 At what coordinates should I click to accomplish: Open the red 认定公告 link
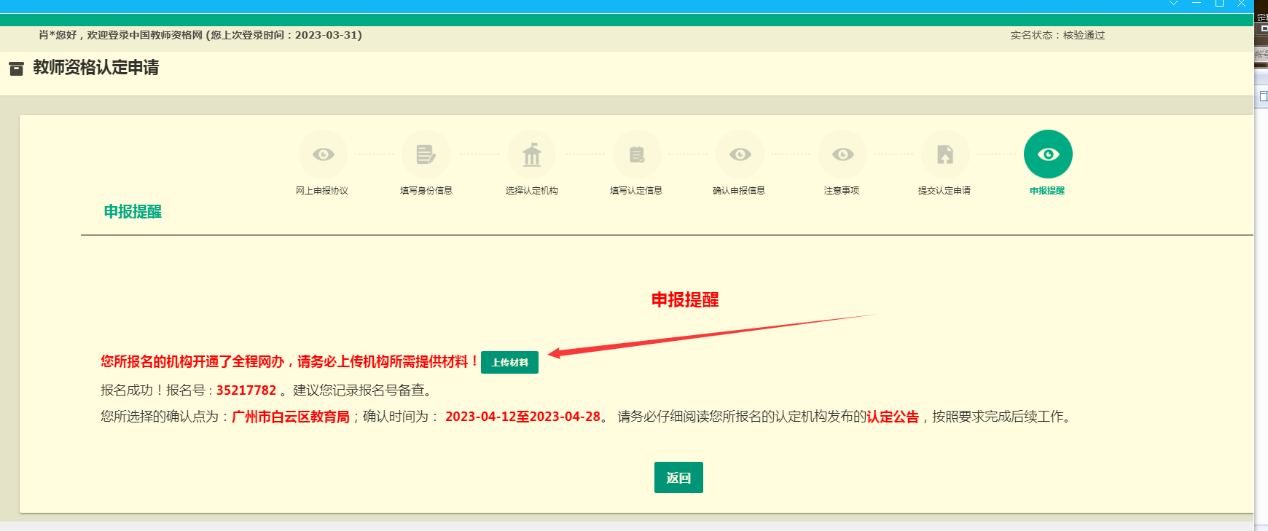coord(892,417)
